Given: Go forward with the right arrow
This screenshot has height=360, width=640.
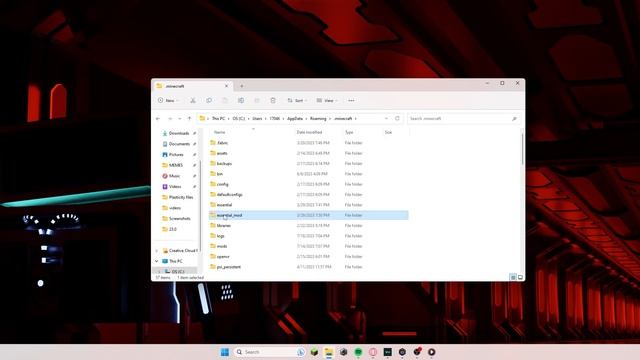Looking at the screenshot, I should tap(170, 118).
